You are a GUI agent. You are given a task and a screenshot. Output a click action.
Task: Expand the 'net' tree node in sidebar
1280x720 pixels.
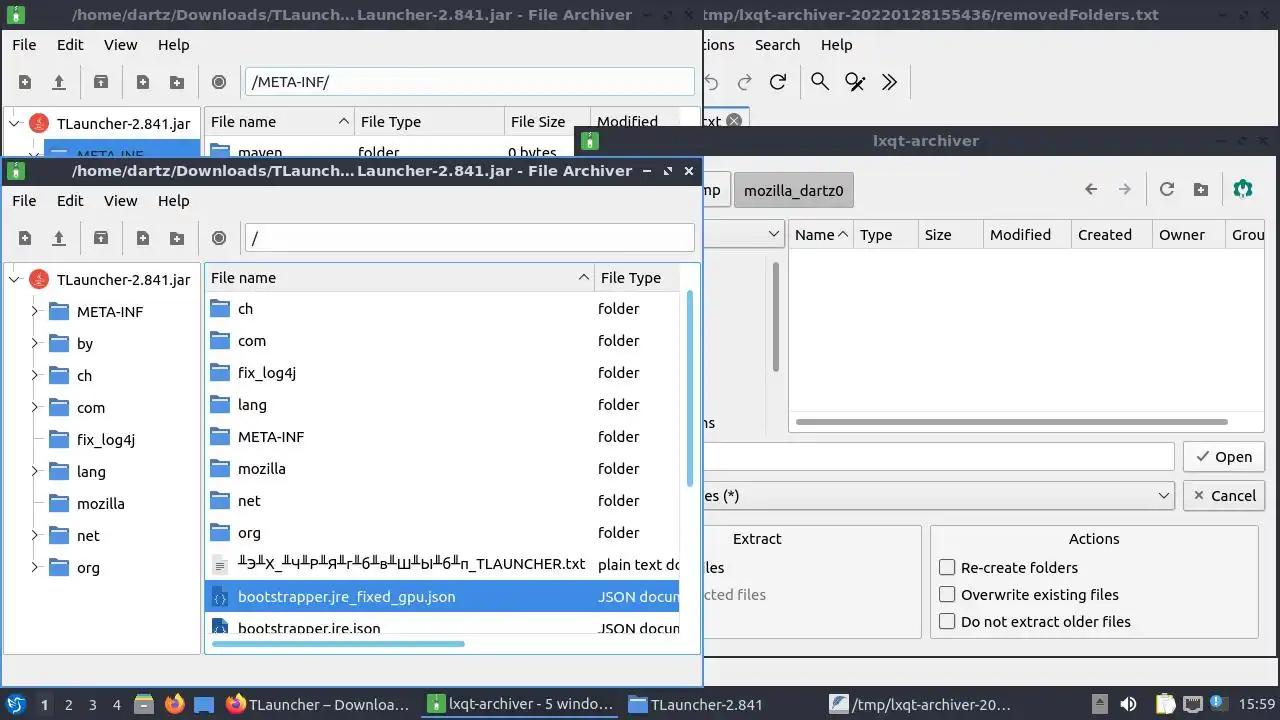coord(35,536)
